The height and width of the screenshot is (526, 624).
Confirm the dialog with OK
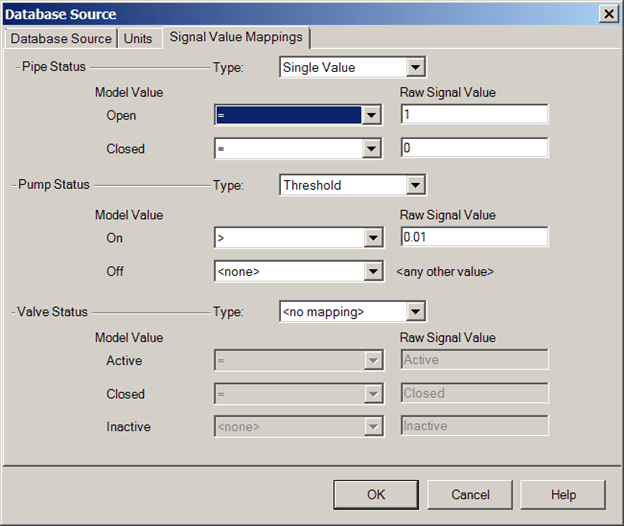(x=376, y=495)
